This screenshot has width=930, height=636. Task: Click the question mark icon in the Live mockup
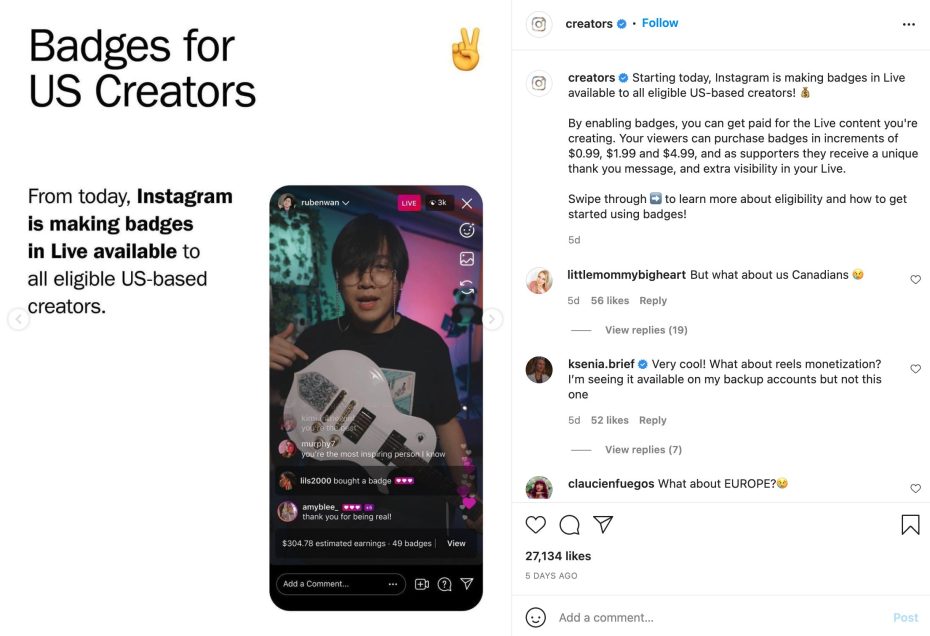click(x=445, y=583)
